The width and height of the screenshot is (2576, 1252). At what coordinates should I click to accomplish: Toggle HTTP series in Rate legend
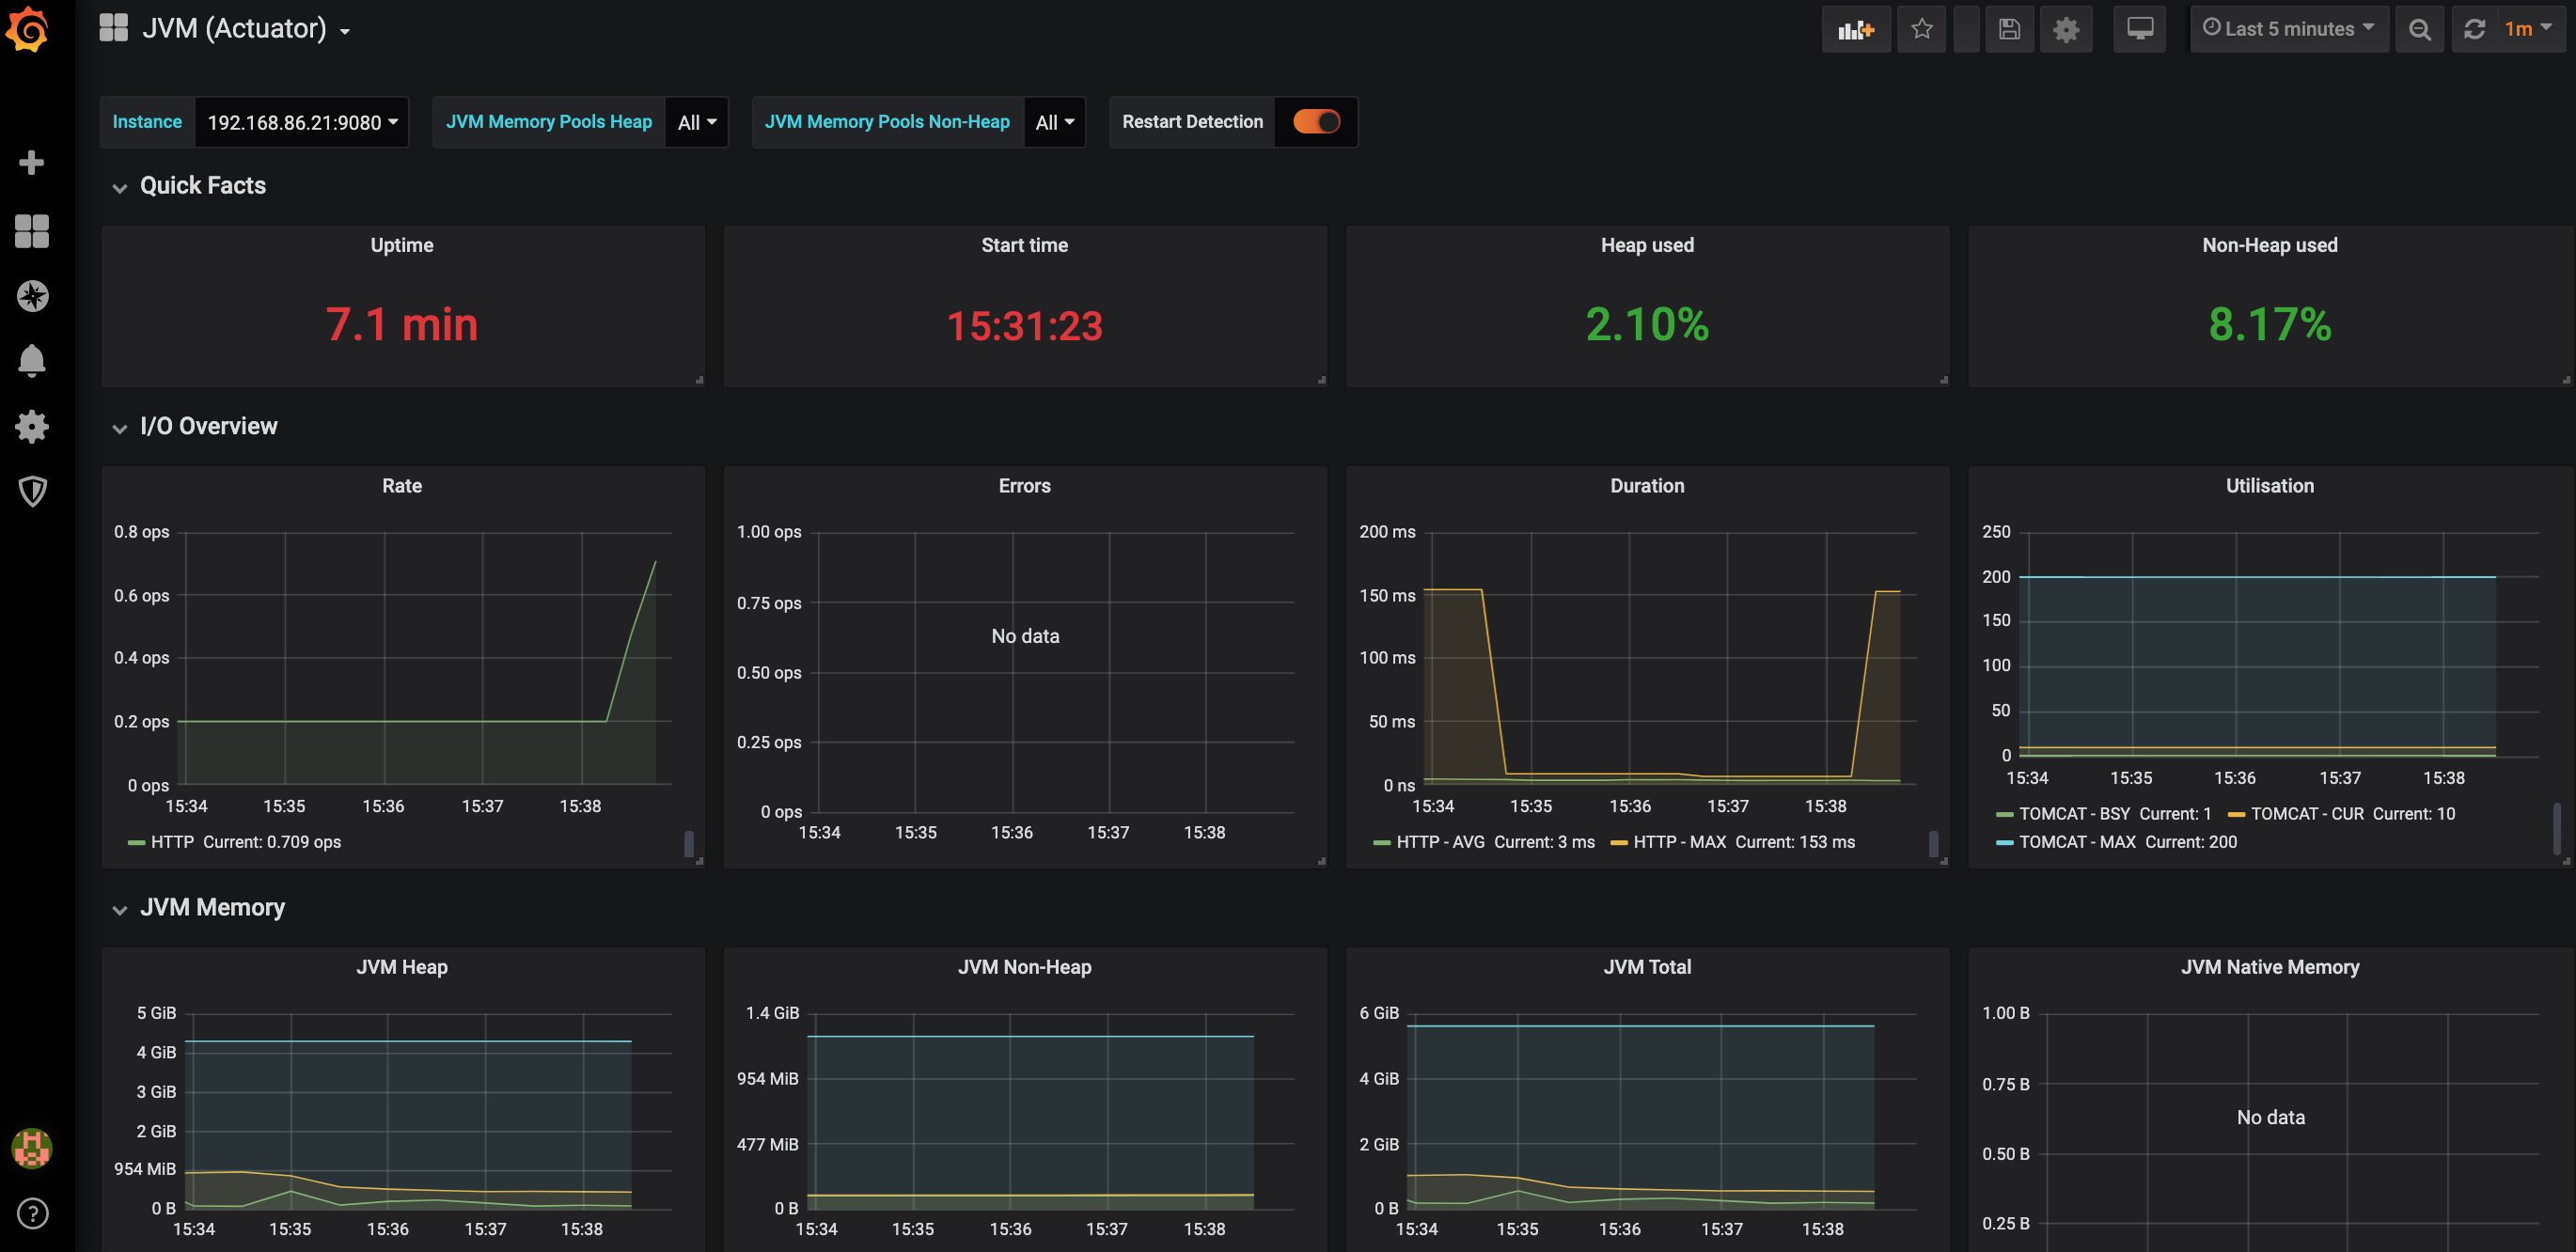click(x=172, y=842)
